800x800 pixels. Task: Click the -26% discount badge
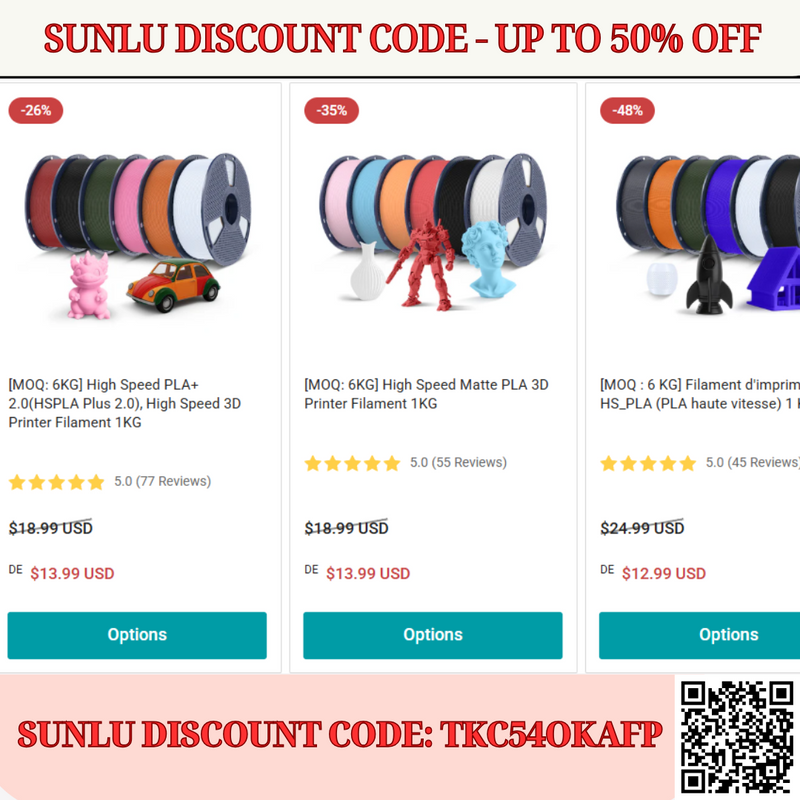point(36,110)
